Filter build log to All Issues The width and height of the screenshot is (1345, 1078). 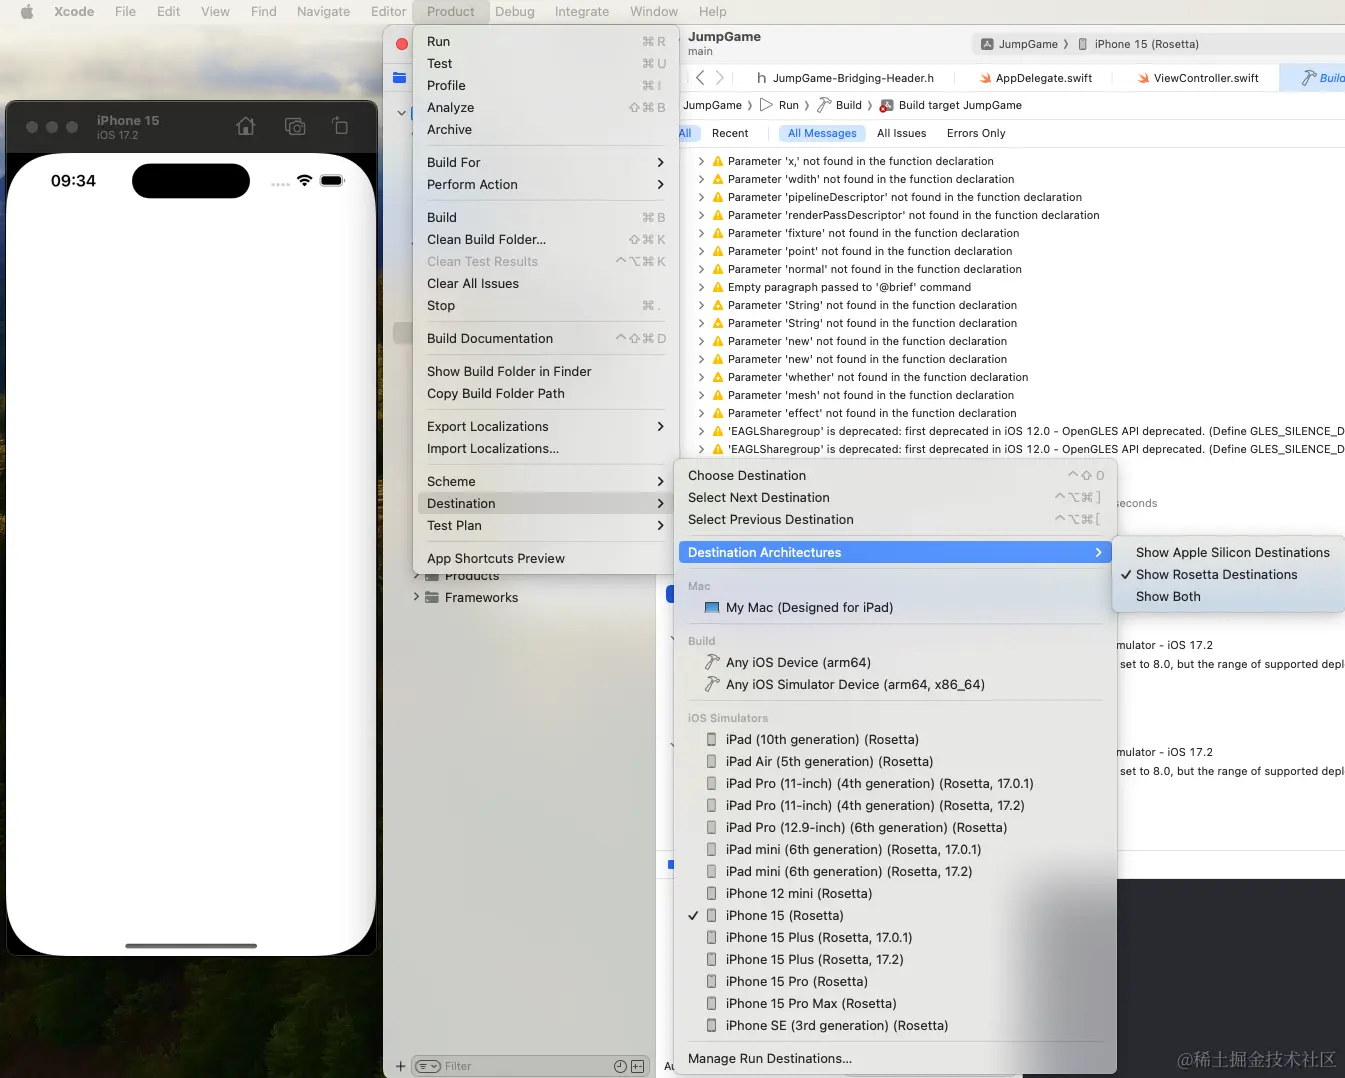point(901,133)
